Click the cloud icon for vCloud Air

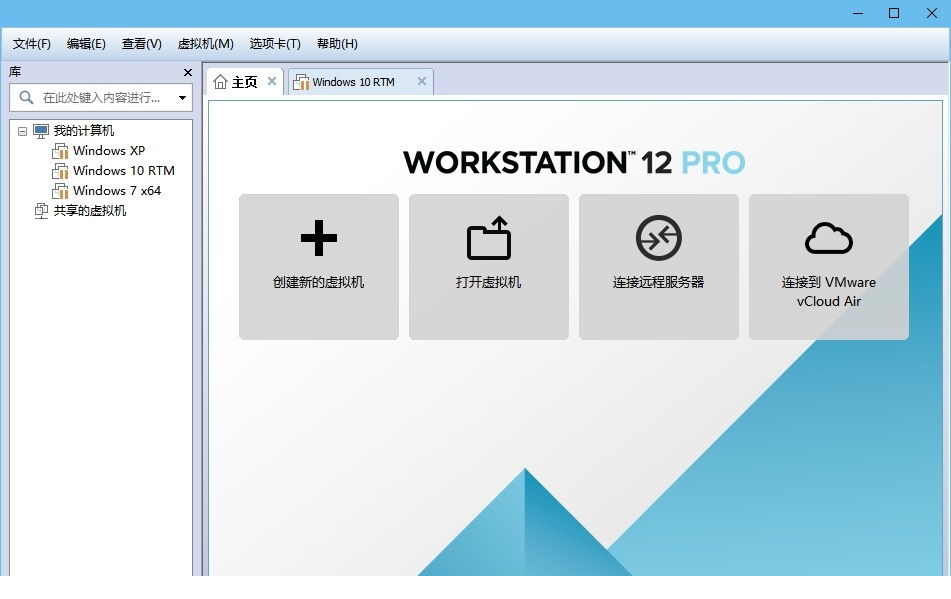[x=828, y=238]
